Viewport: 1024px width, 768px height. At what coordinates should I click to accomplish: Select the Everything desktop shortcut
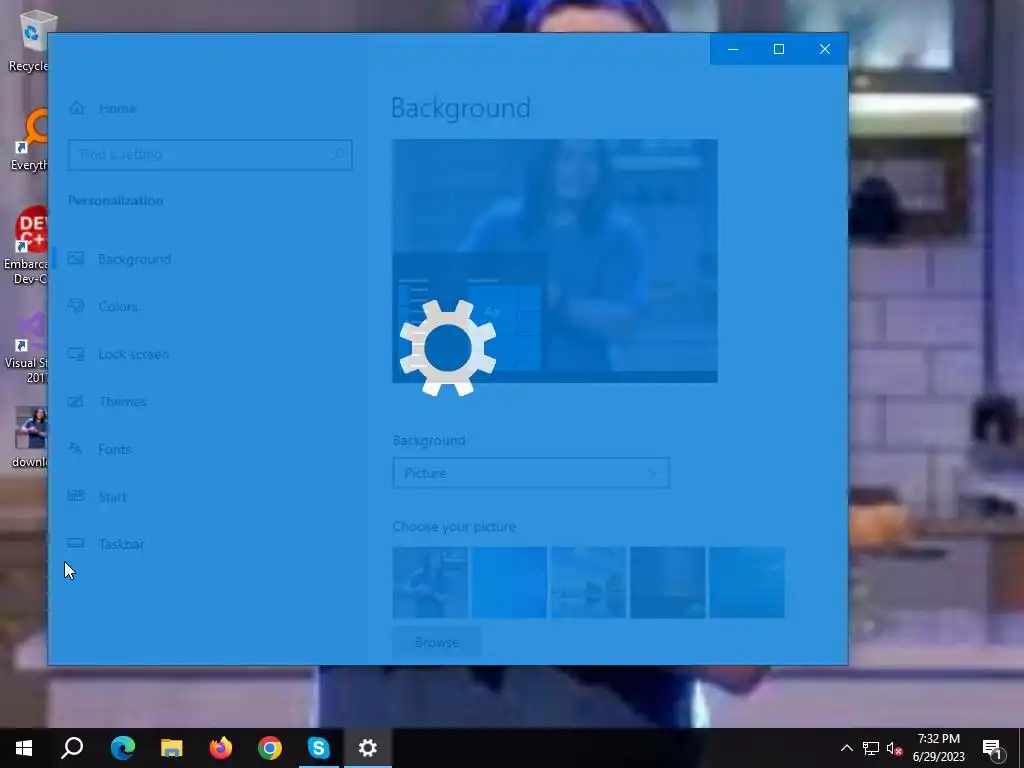(29, 140)
